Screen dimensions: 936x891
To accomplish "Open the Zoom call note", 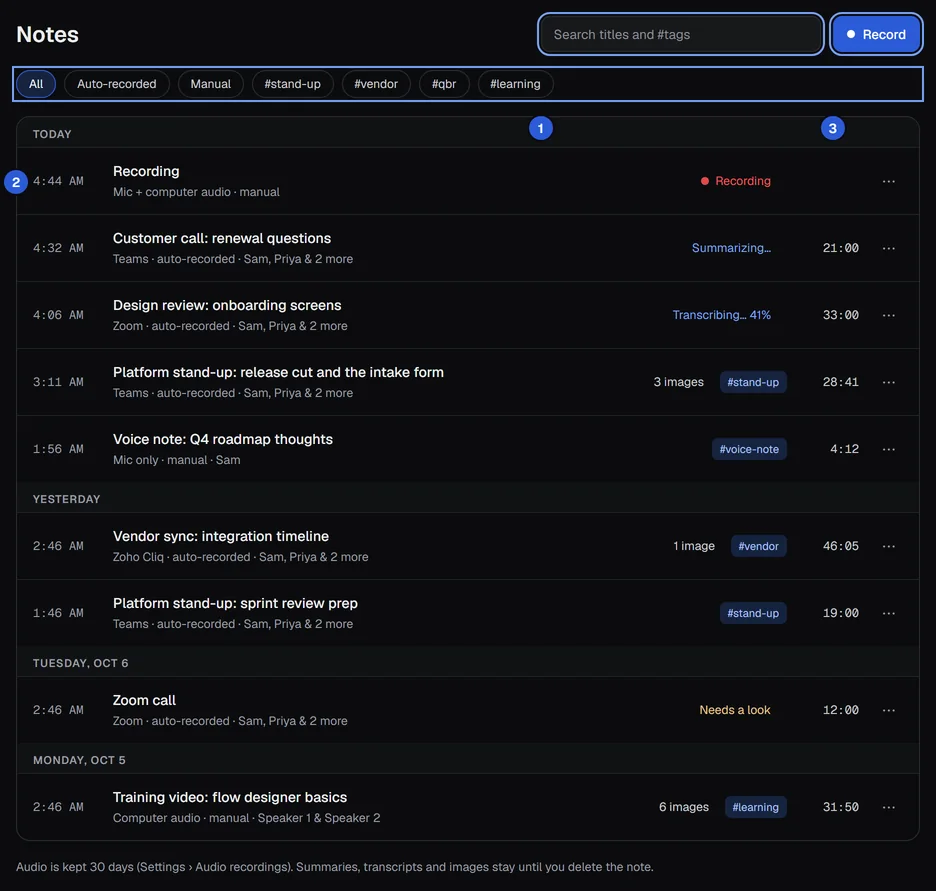I will point(144,700).
